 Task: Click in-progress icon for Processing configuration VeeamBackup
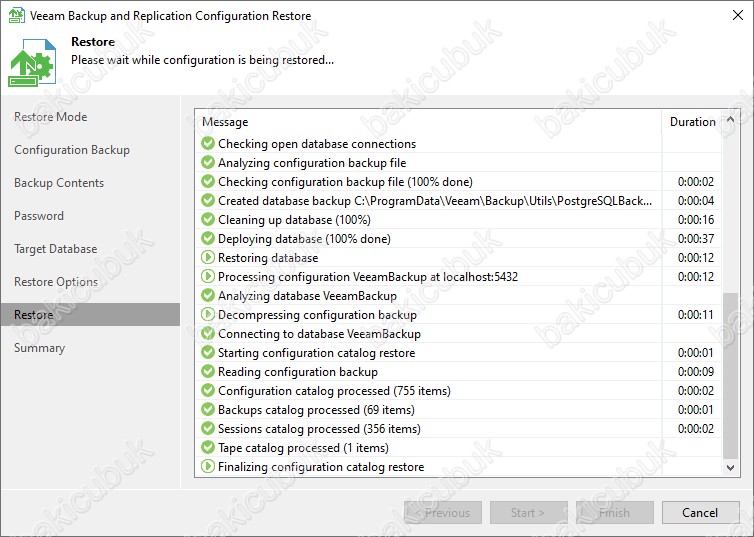coord(208,276)
